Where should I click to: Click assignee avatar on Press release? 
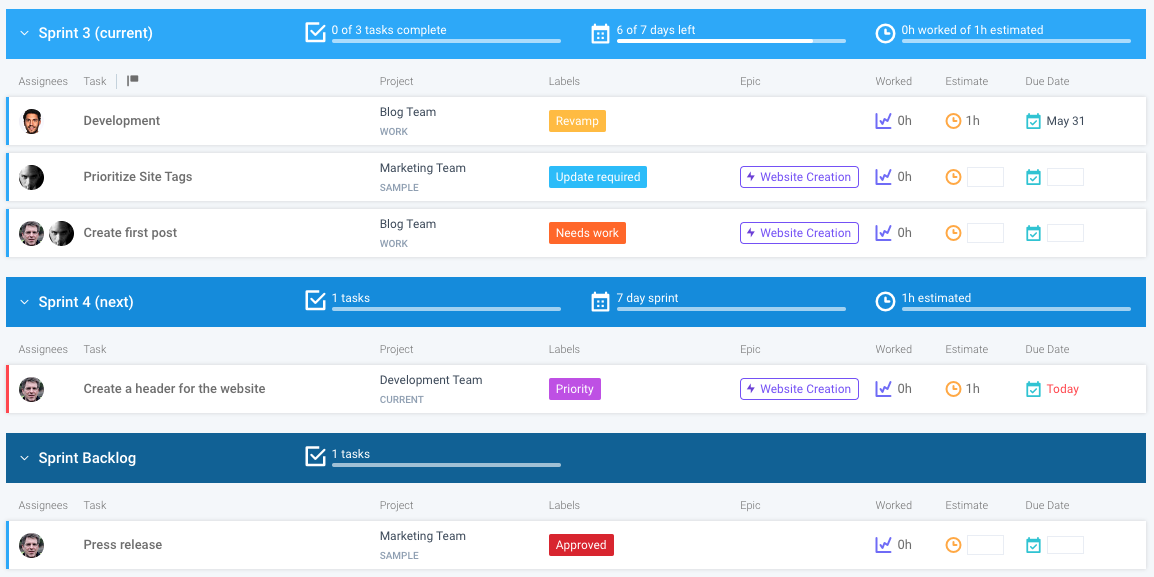click(x=31, y=545)
